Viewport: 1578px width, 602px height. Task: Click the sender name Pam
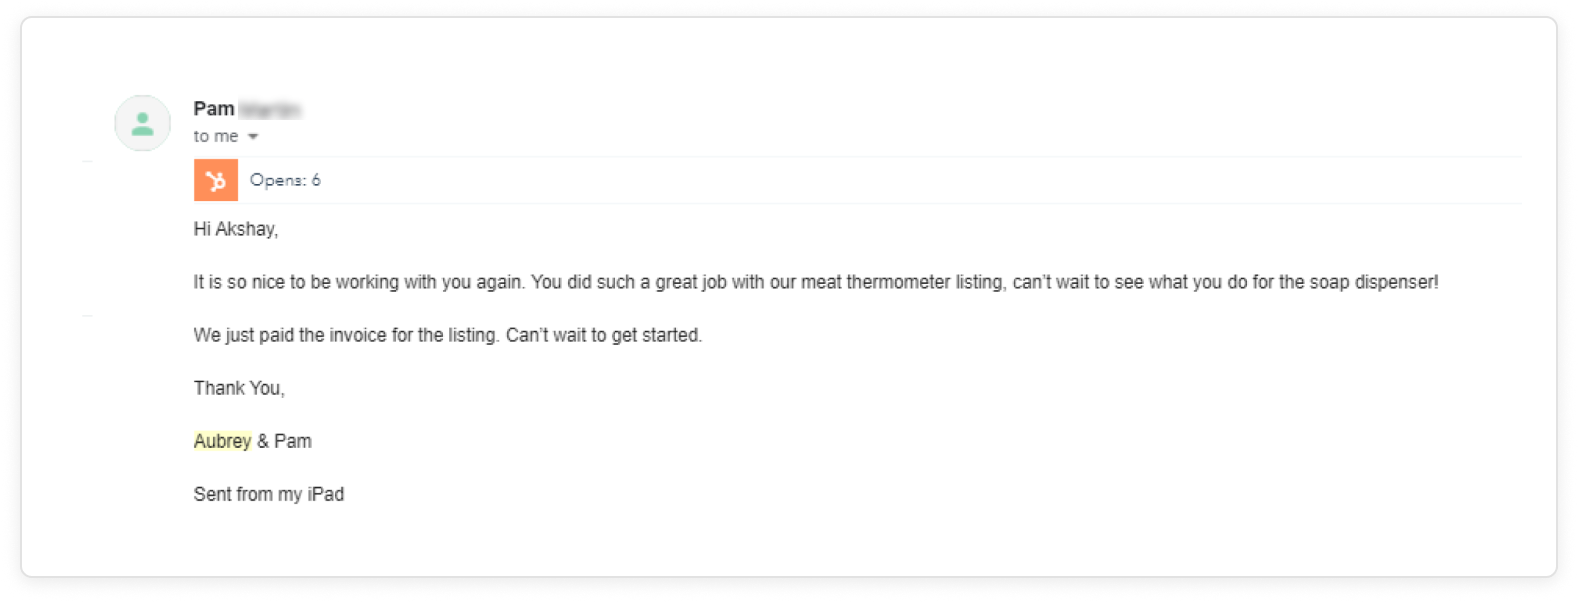(x=214, y=108)
